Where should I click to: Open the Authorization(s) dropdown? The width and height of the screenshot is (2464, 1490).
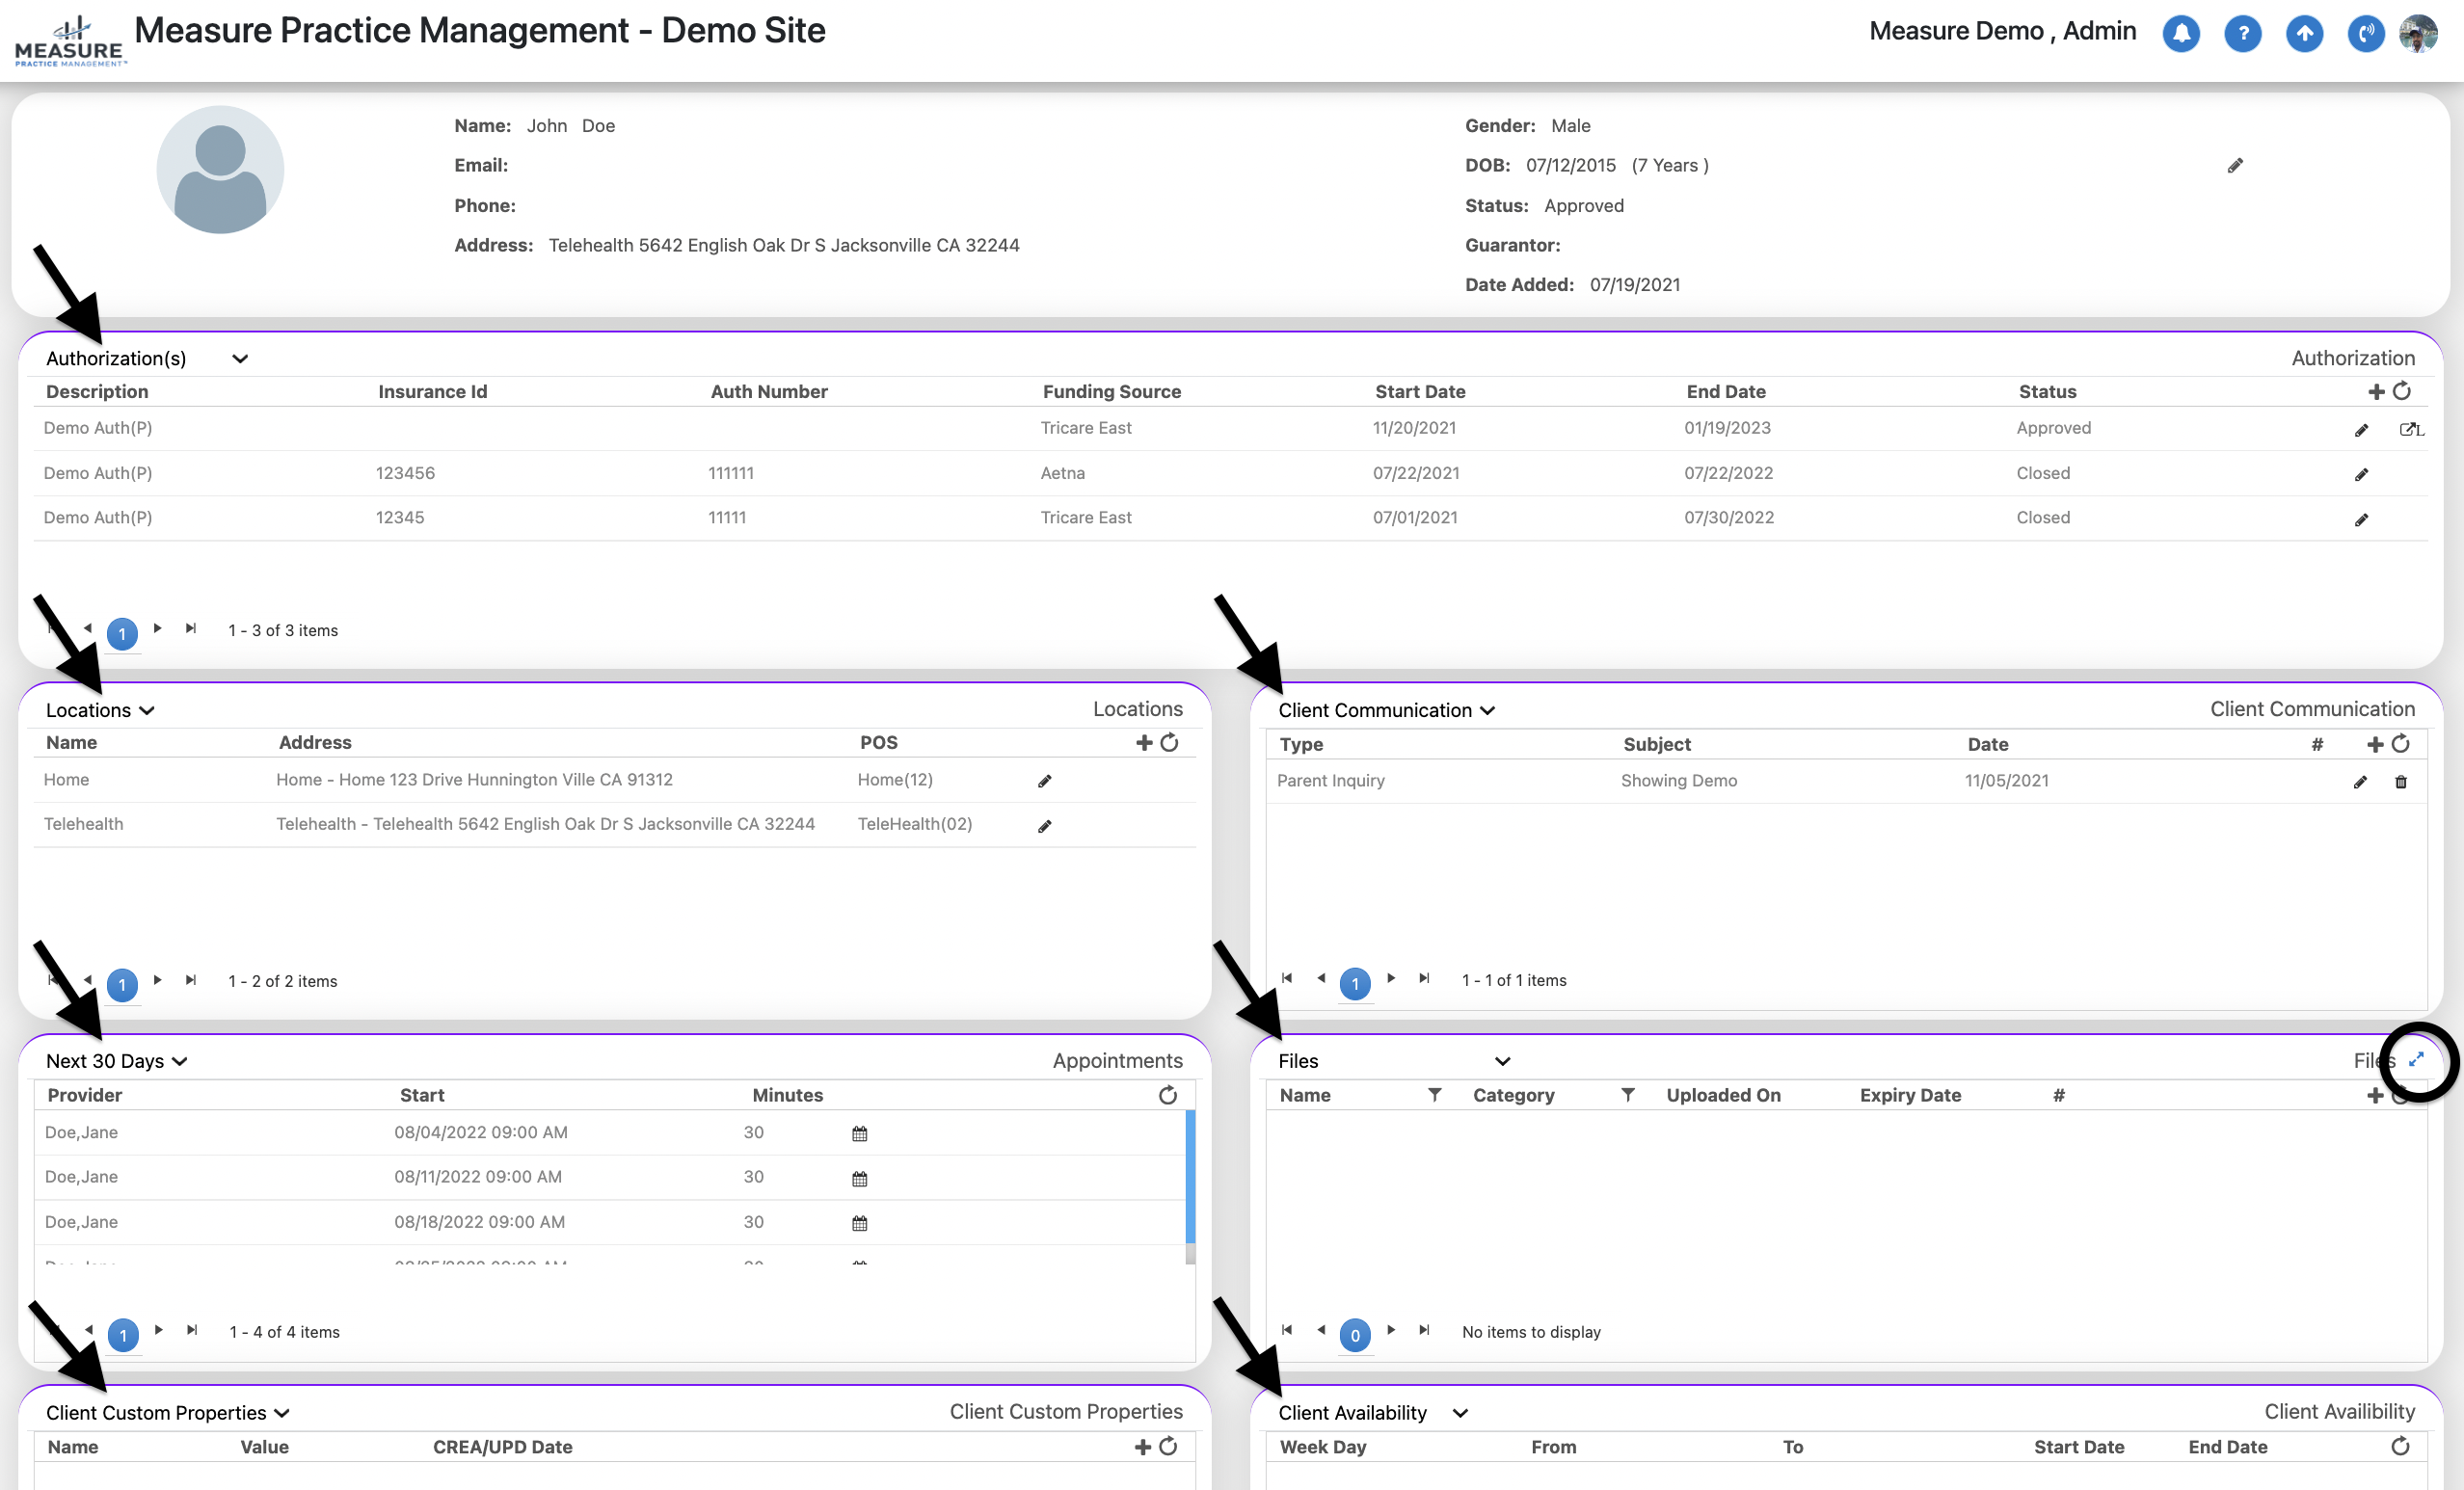pyautogui.click(x=240, y=359)
